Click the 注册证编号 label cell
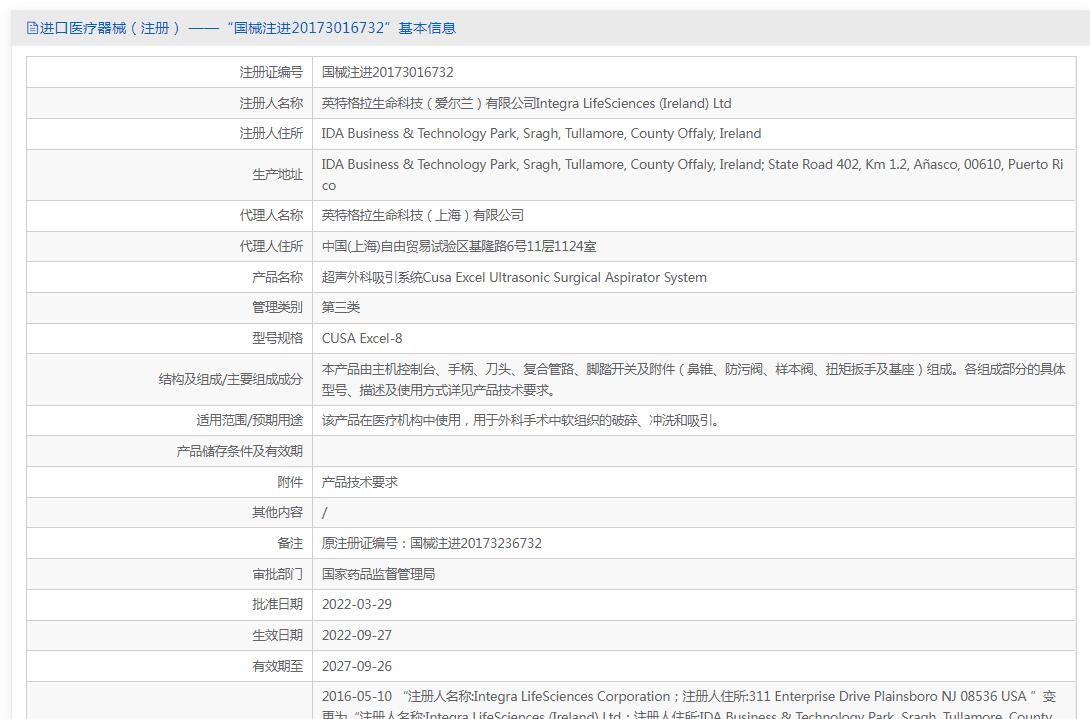The image size is (1090, 719). point(170,72)
